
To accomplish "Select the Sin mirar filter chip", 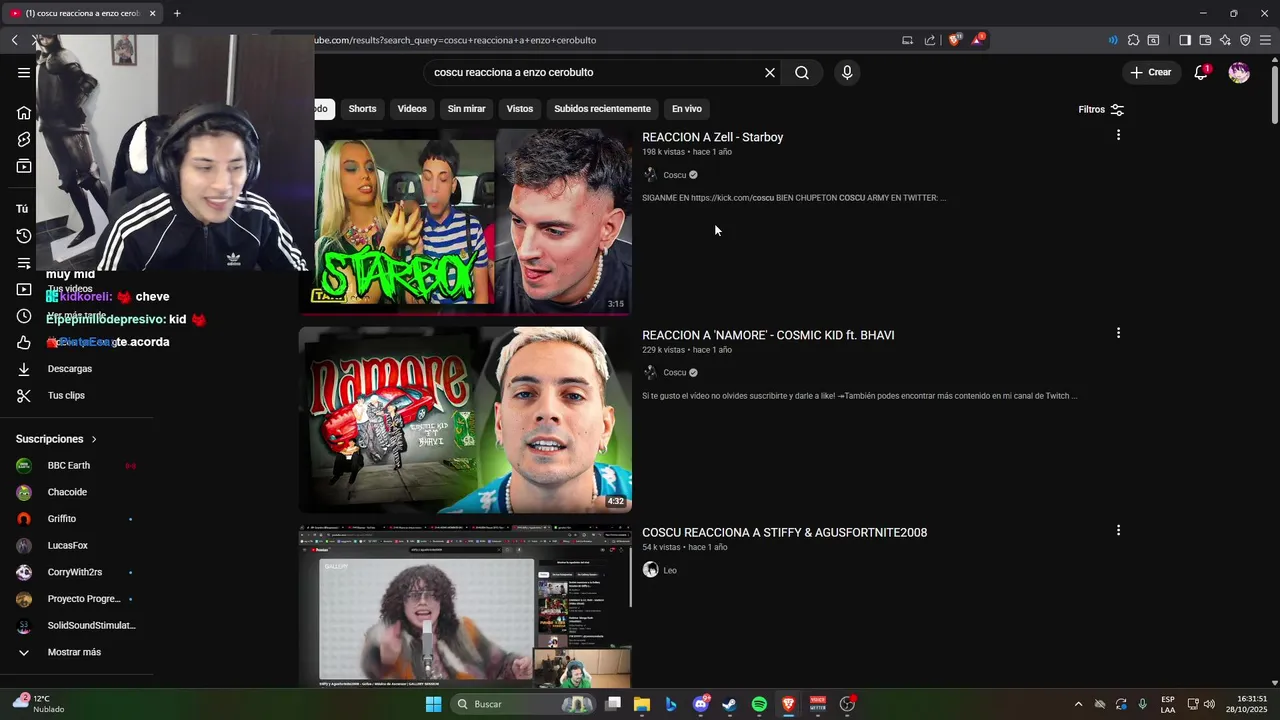I will pos(466,109).
